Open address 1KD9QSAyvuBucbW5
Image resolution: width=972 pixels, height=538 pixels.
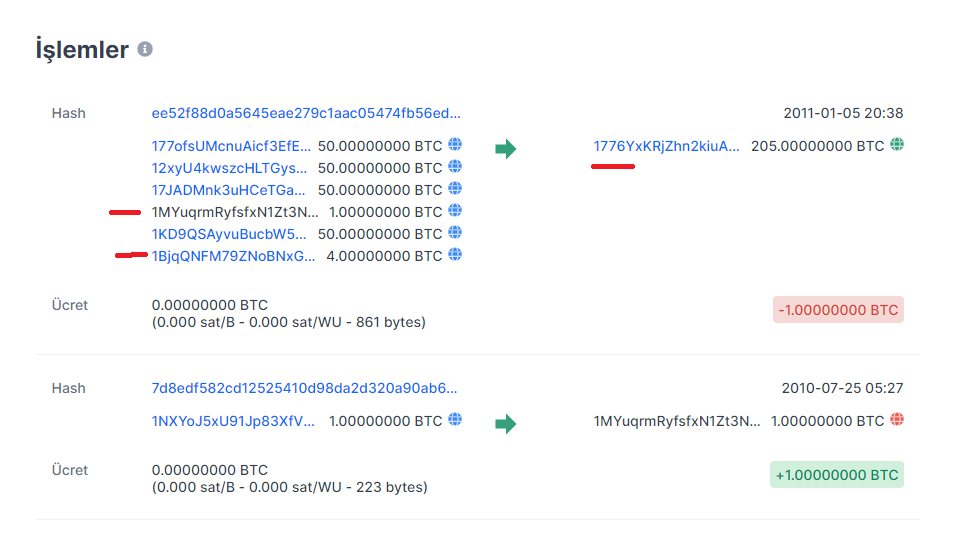point(229,234)
